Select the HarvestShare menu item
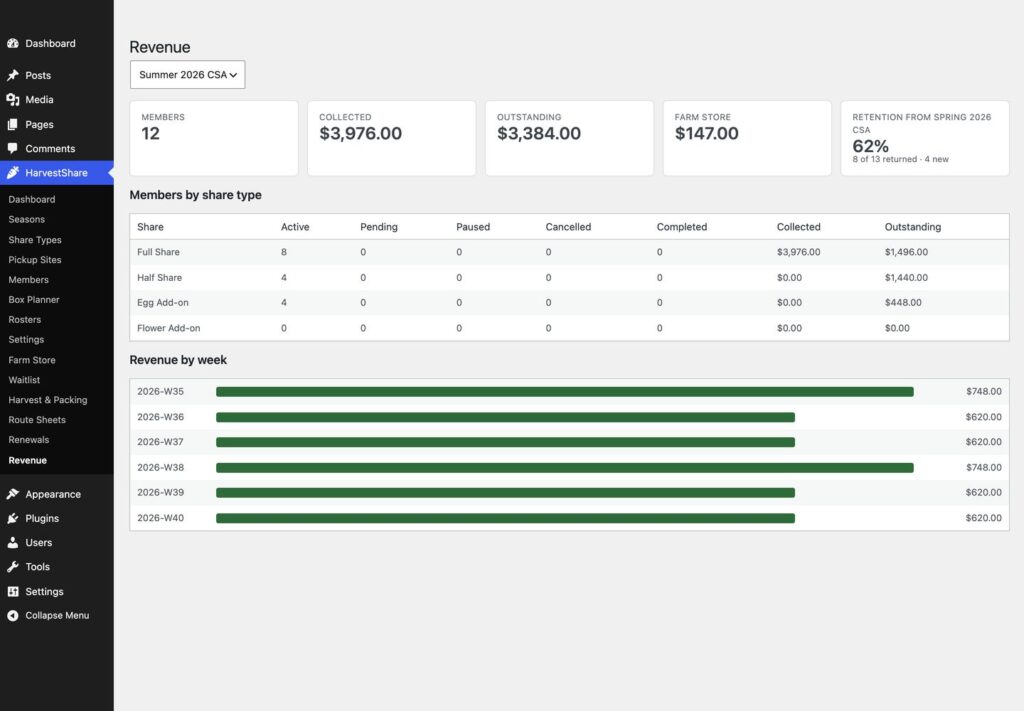The height and width of the screenshot is (711, 1024). pyautogui.click(x=57, y=172)
